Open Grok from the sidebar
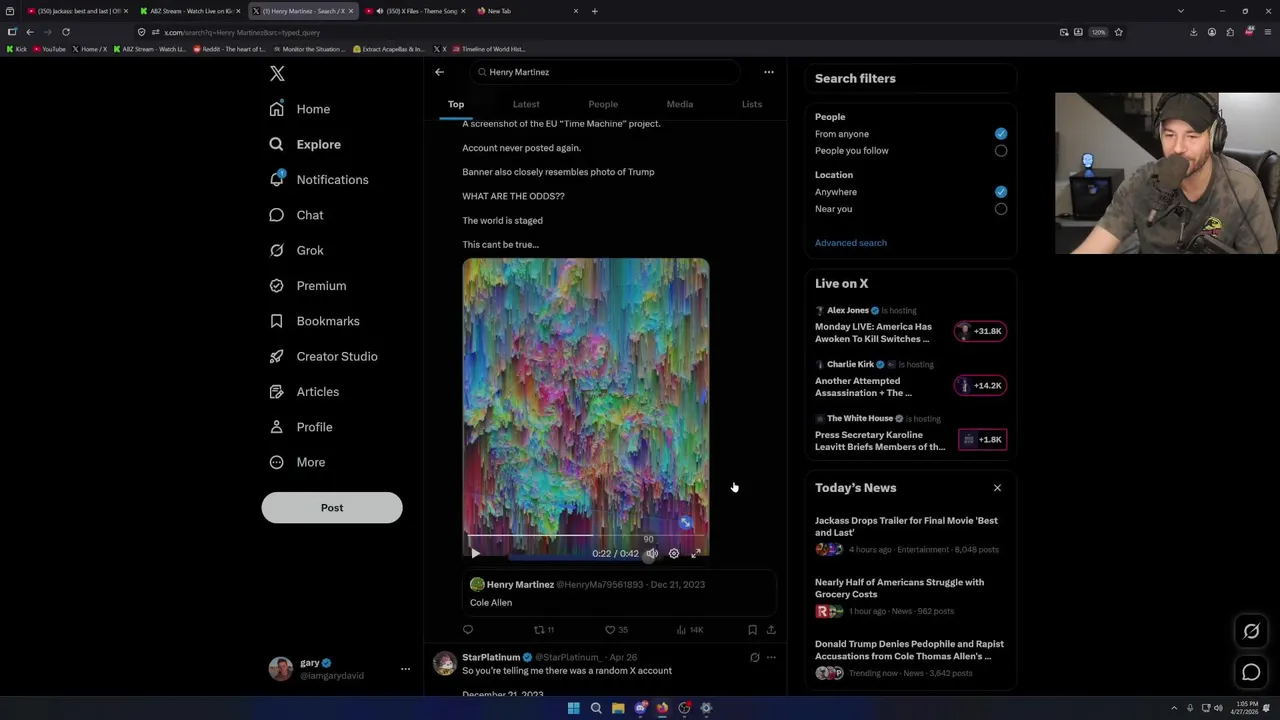1280x720 pixels. coord(297,250)
